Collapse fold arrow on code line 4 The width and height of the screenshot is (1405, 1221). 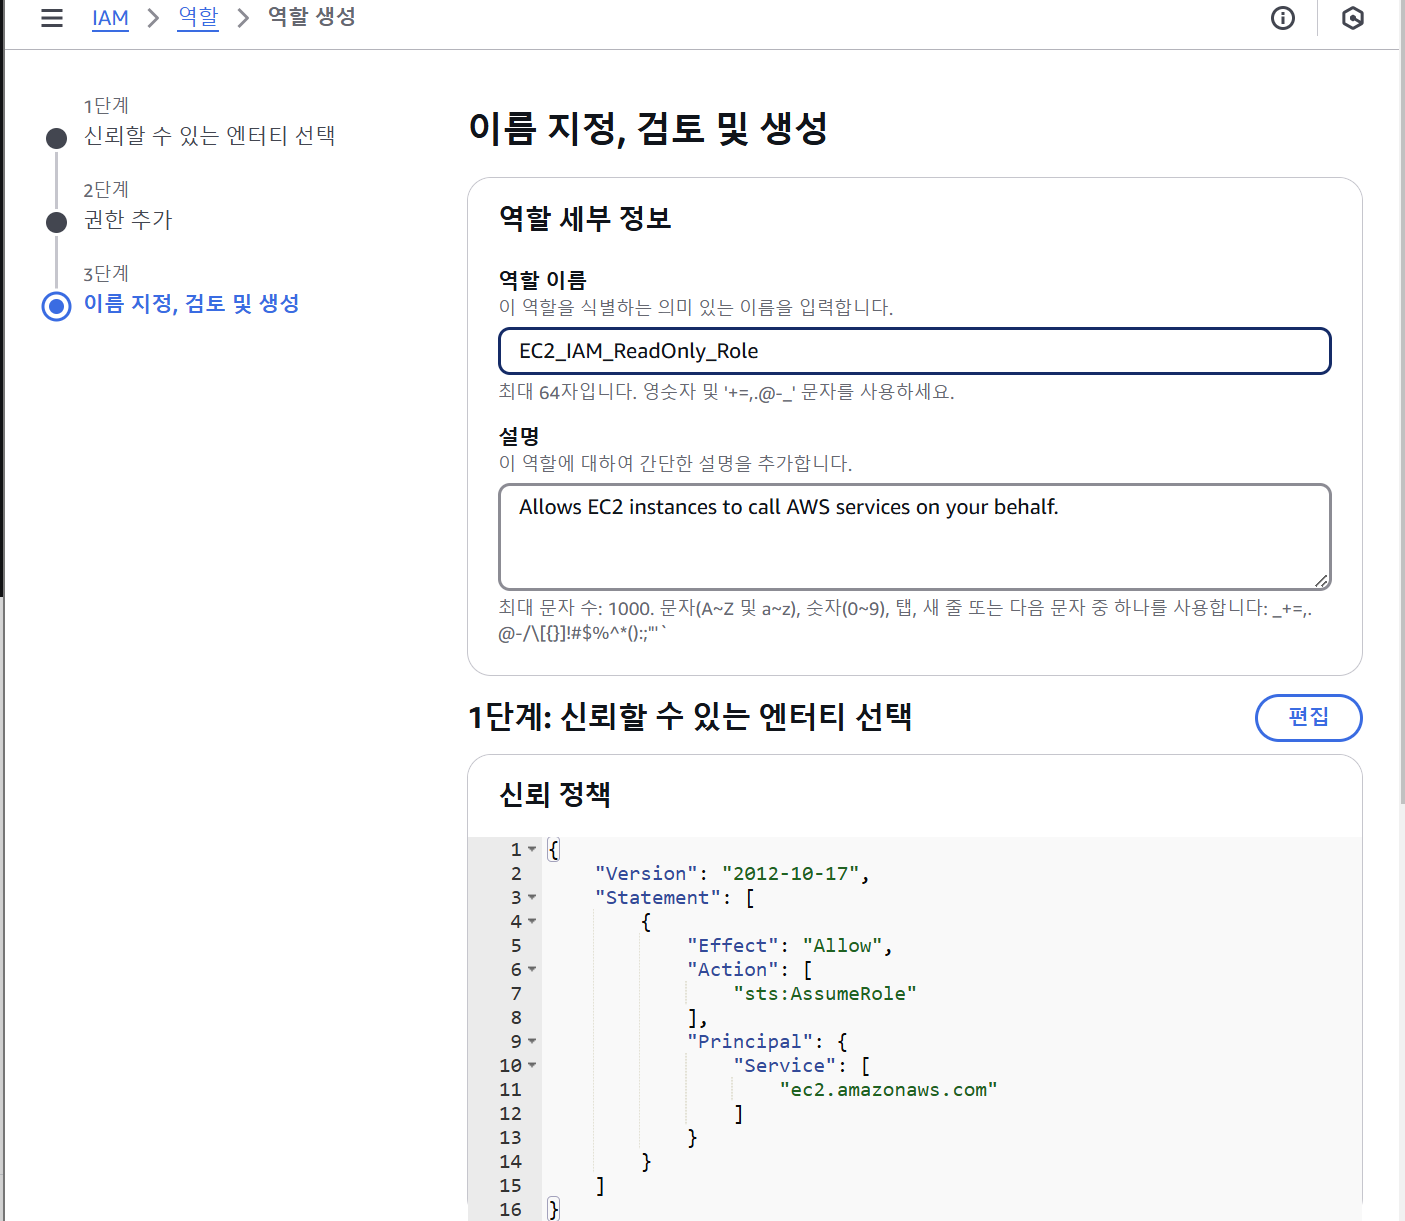(532, 921)
